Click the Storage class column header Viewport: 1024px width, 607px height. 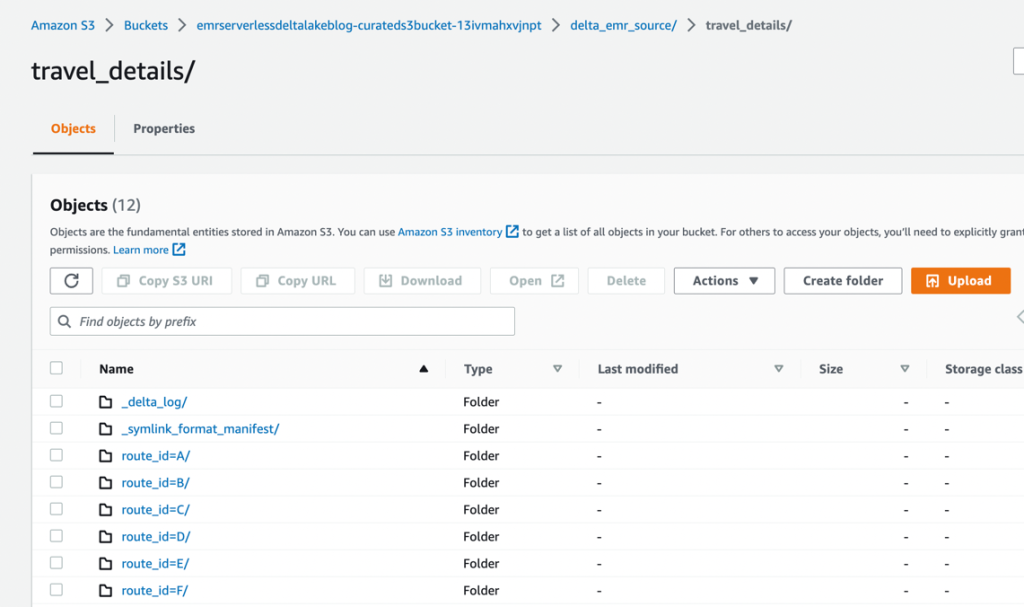[x=983, y=369]
